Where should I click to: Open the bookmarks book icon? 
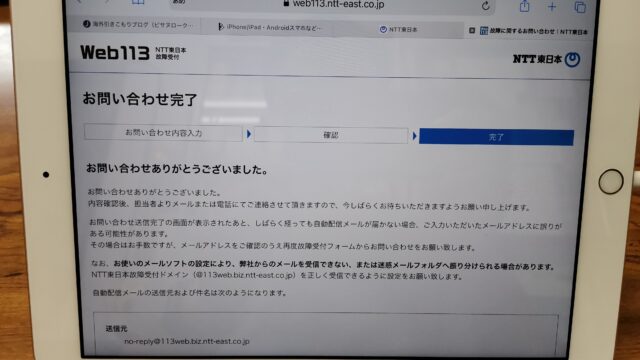point(138,2)
